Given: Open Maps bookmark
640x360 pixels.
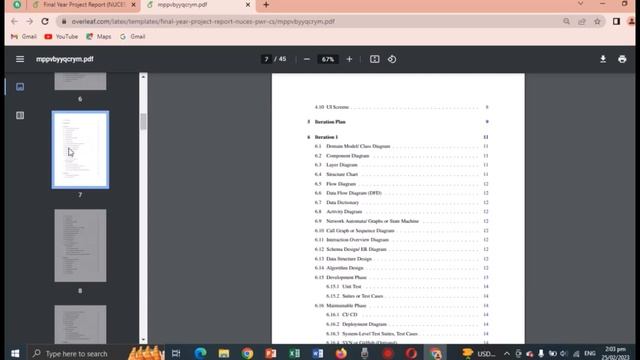Looking at the screenshot, I should pyautogui.click(x=99, y=37).
